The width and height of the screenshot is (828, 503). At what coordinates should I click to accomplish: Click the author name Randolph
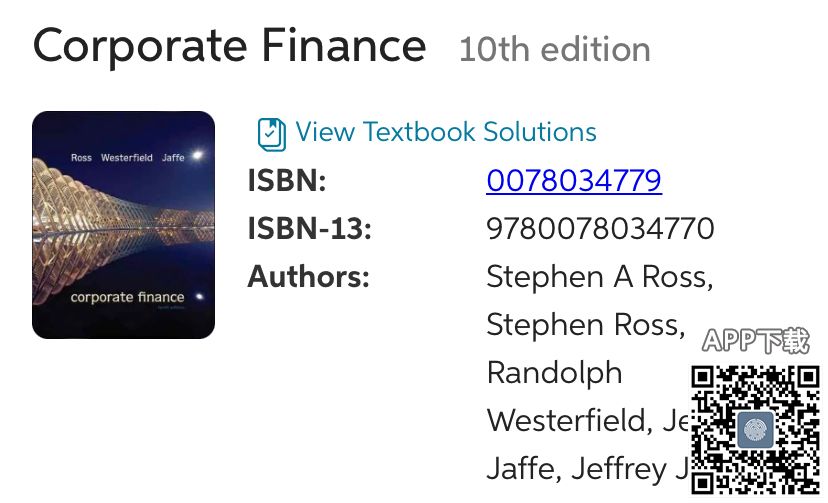point(554,373)
